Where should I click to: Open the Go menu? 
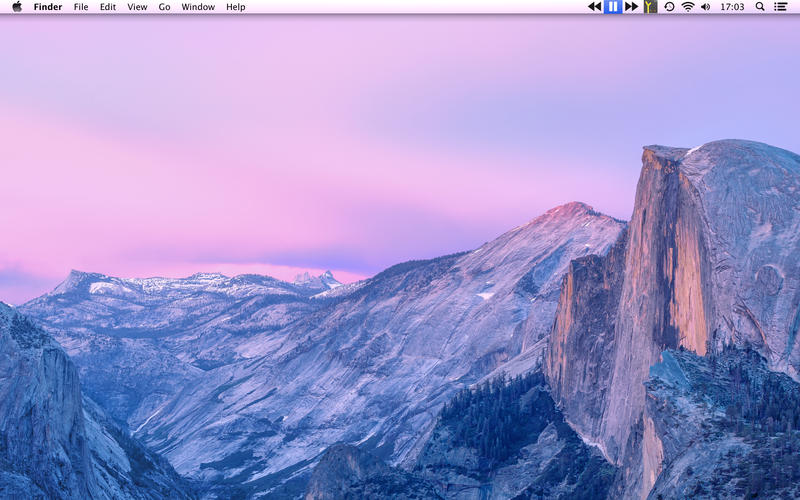(164, 7)
